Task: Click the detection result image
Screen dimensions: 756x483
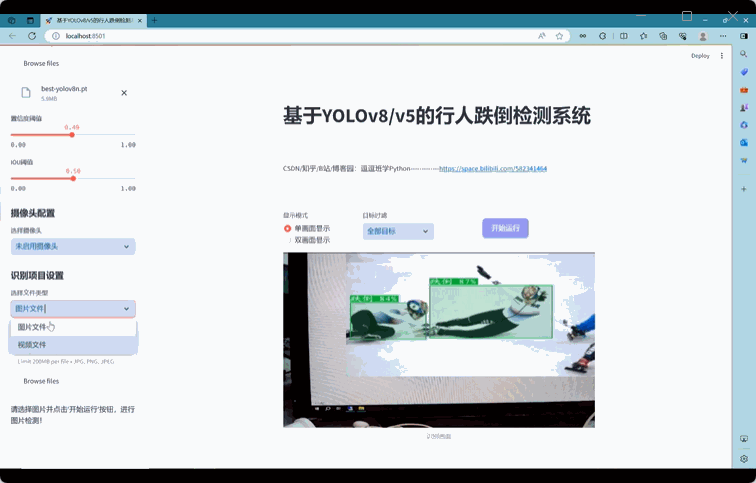Action: point(439,340)
